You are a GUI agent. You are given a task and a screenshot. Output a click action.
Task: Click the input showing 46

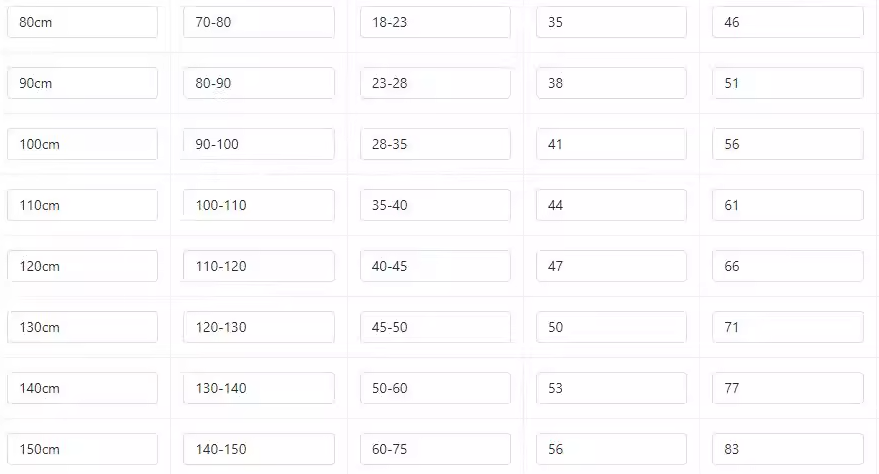point(787,22)
